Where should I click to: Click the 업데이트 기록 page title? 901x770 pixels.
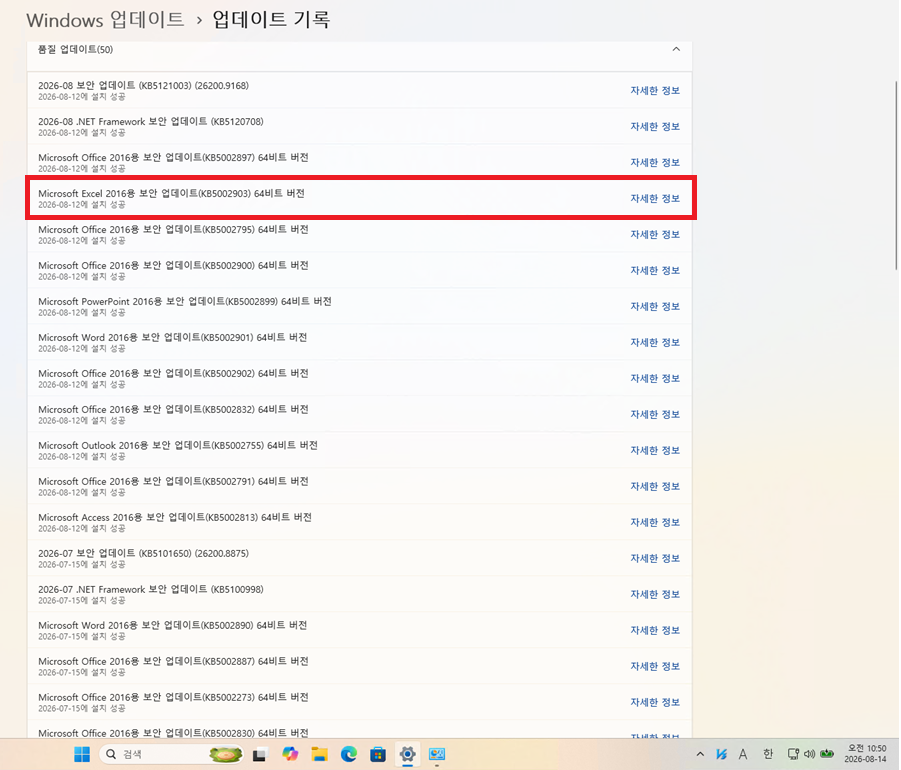(271, 20)
